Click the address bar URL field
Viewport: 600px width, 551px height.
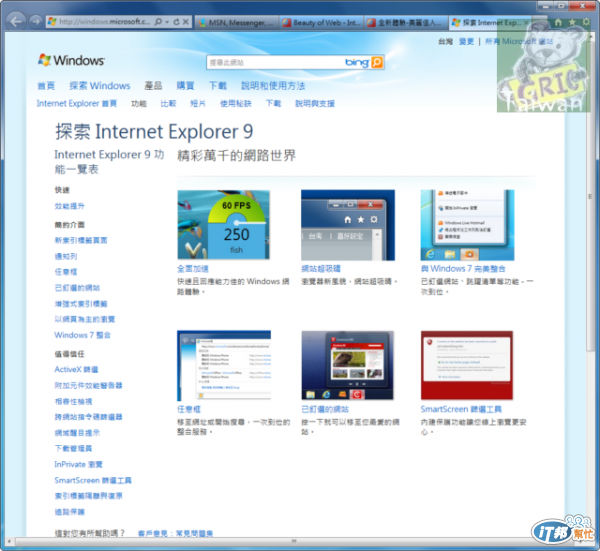[104, 22]
